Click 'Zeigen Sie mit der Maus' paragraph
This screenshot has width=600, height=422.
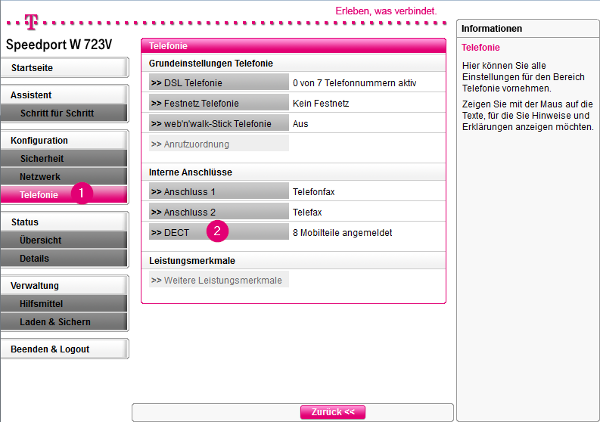(528, 115)
